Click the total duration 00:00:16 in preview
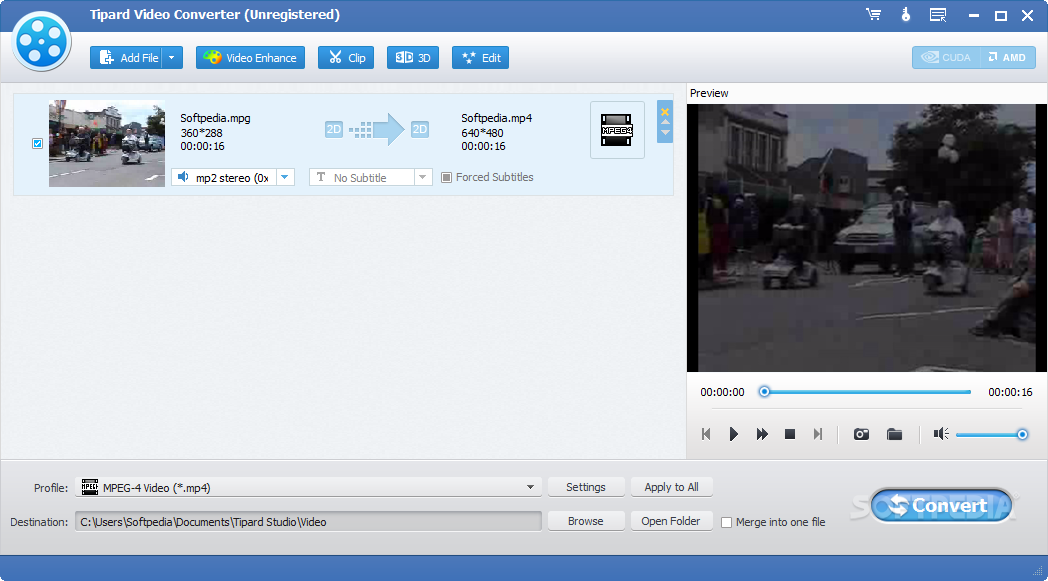Screen dimensions: 1048x581 (x=1011, y=392)
